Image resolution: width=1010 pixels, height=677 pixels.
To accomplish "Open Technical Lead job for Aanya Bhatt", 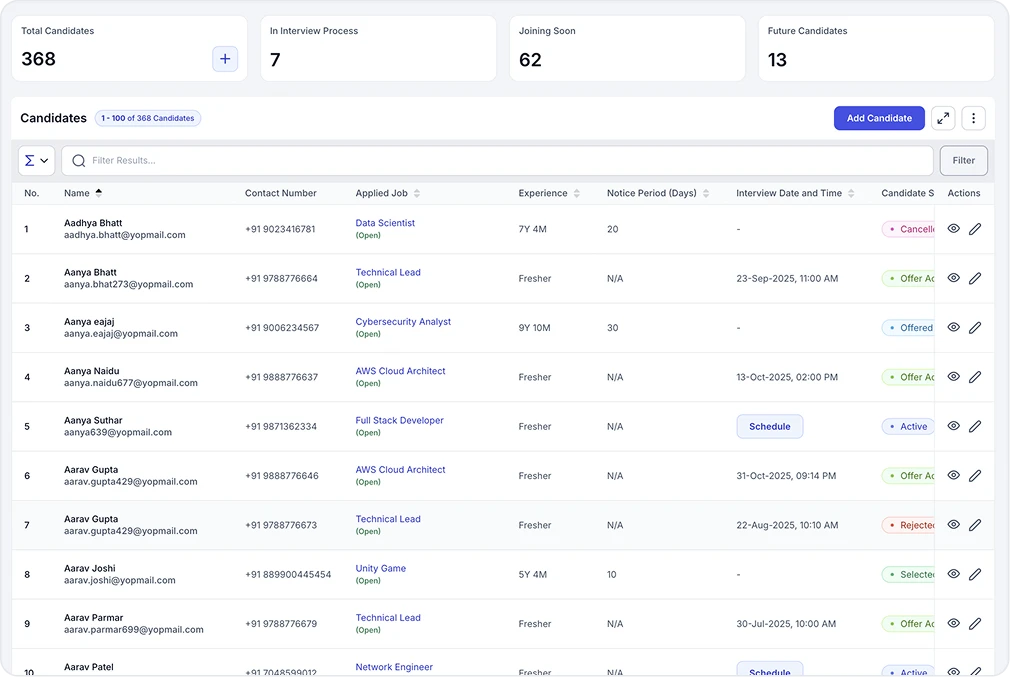I will [x=388, y=272].
